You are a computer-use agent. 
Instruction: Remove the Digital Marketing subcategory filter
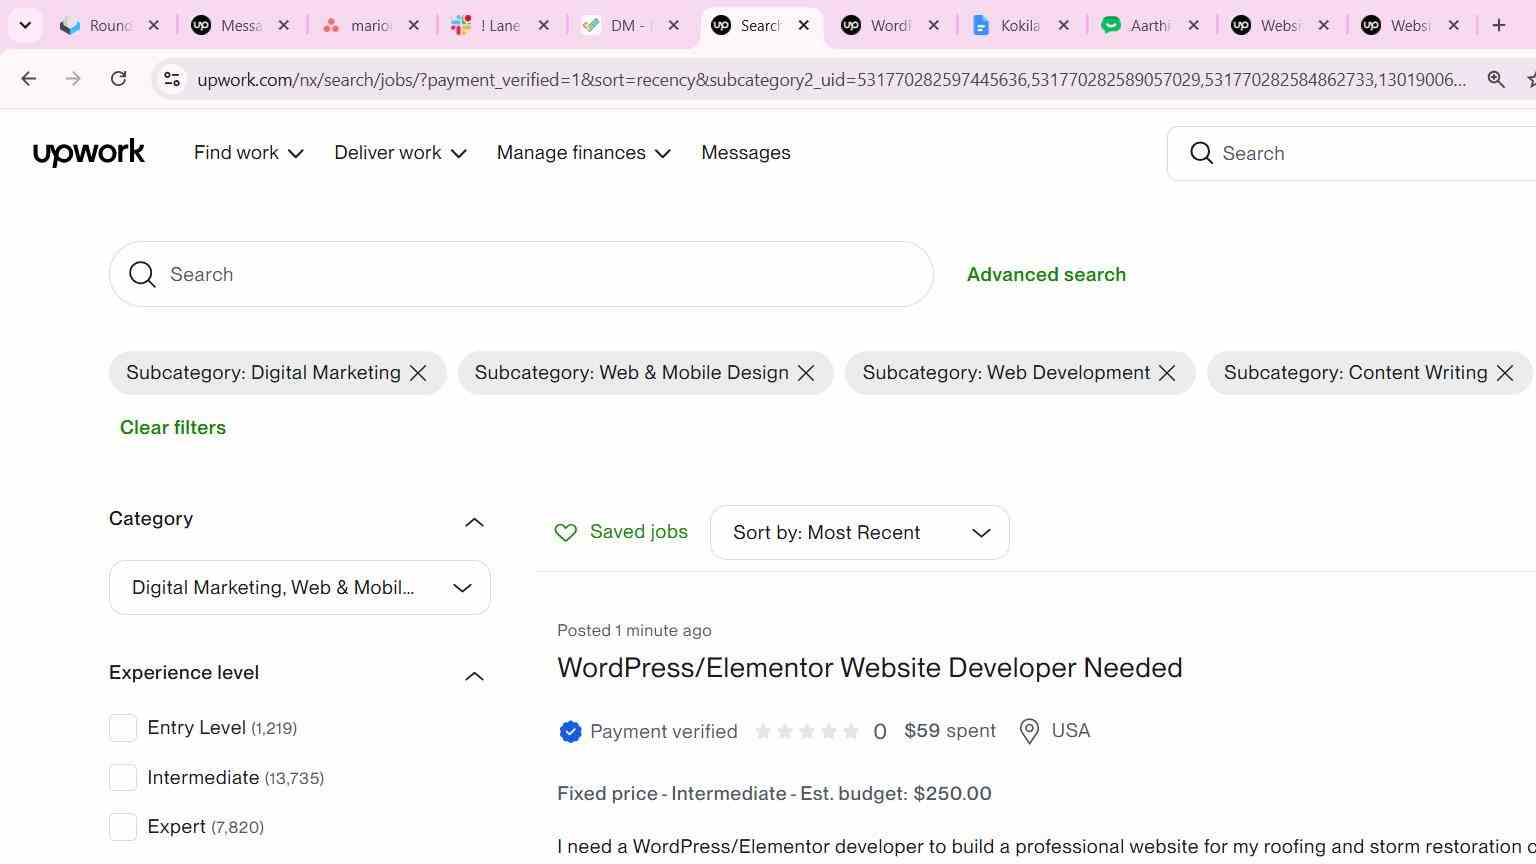pos(418,373)
